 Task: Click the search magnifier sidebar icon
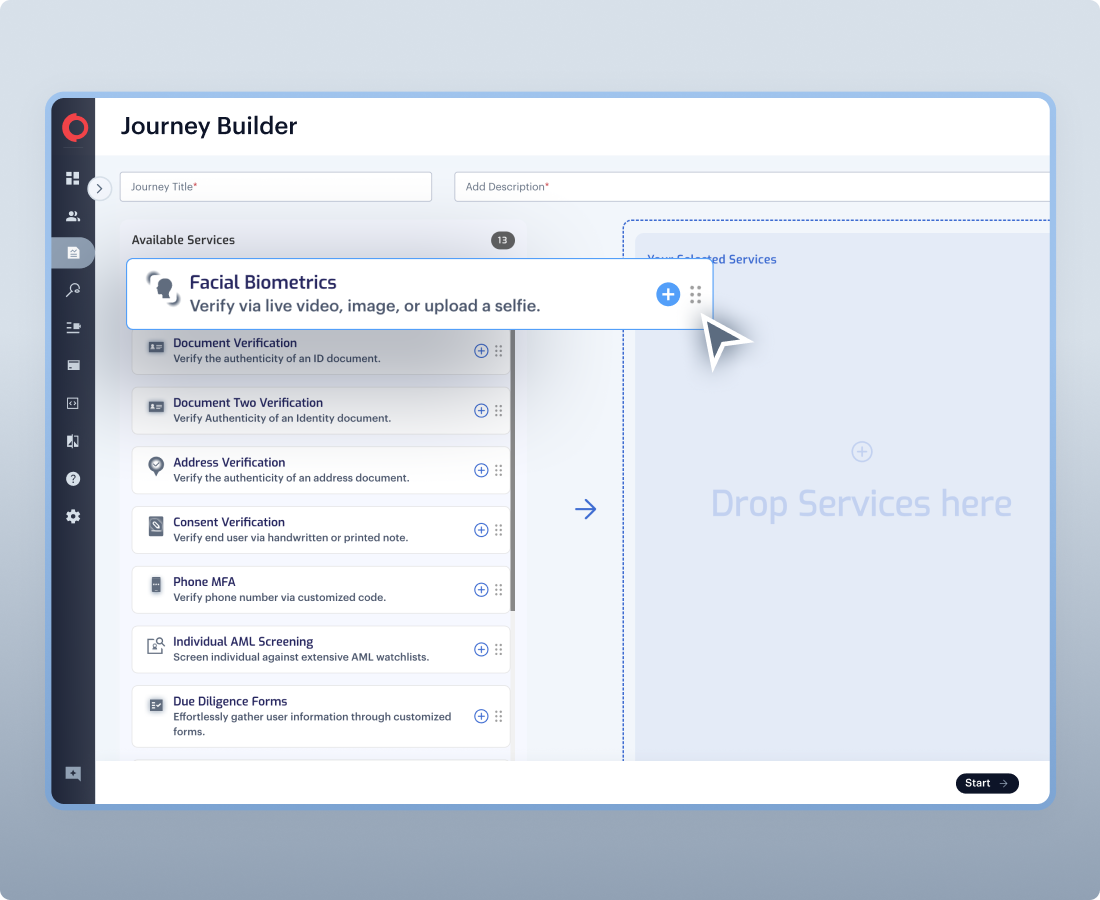pyautogui.click(x=73, y=290)
